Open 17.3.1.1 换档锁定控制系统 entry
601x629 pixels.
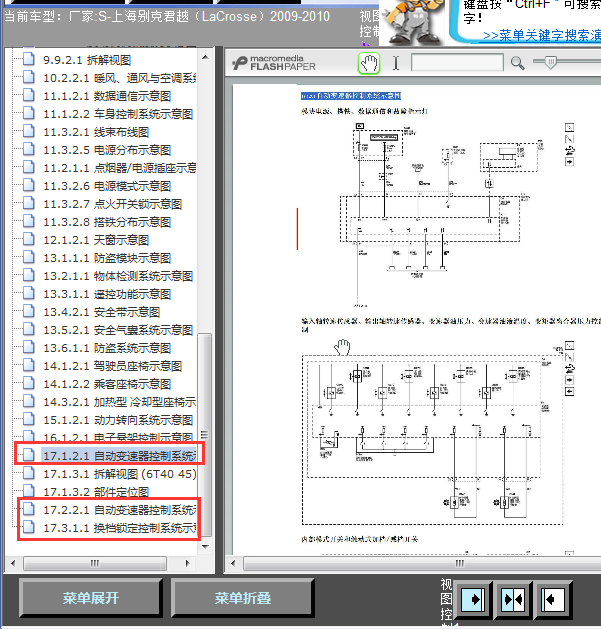(x=120, y=528)
